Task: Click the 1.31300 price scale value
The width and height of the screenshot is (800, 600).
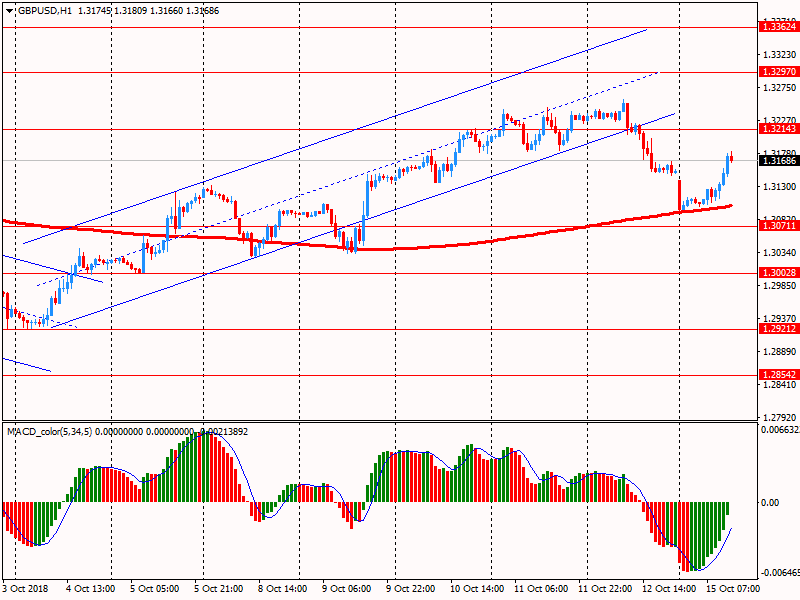Action: pyautogui.click(x=779, y=187)
